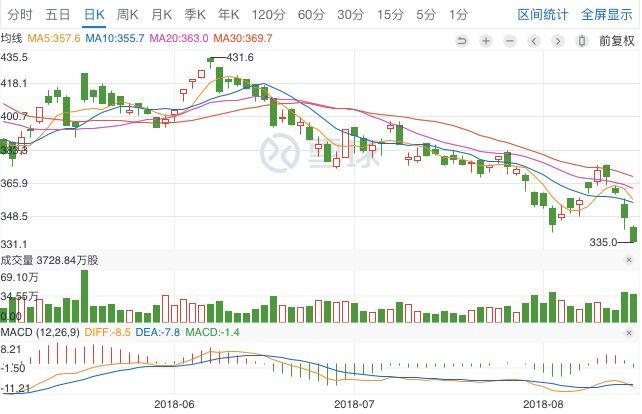Screen dimensions: 642x414
Task: Click the 335.0 low price marker
Action: coord(603,242)
